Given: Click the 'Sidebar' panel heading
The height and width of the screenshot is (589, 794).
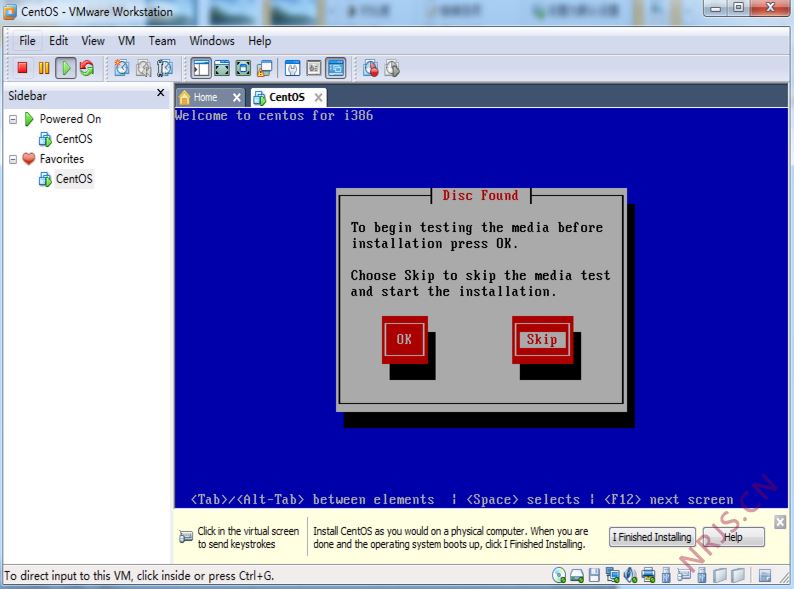Looking at the screenshot, I should tap(27, 96).
